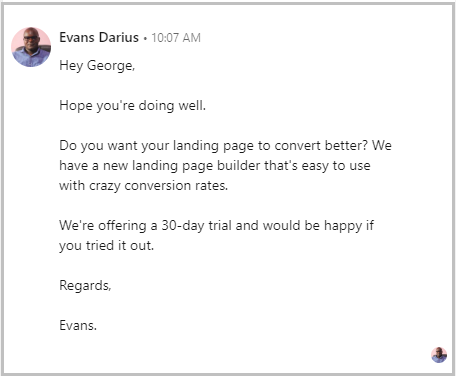
Task: Click the 10:07 AM timestamp
Action: (x=176, y=38)
